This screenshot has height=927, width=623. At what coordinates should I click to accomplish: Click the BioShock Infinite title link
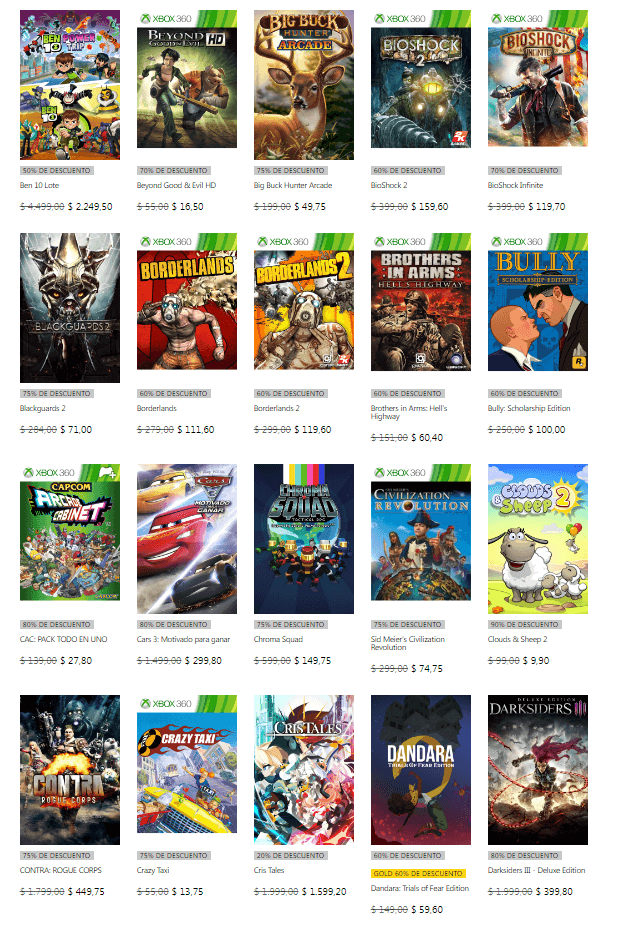(515, 185)
